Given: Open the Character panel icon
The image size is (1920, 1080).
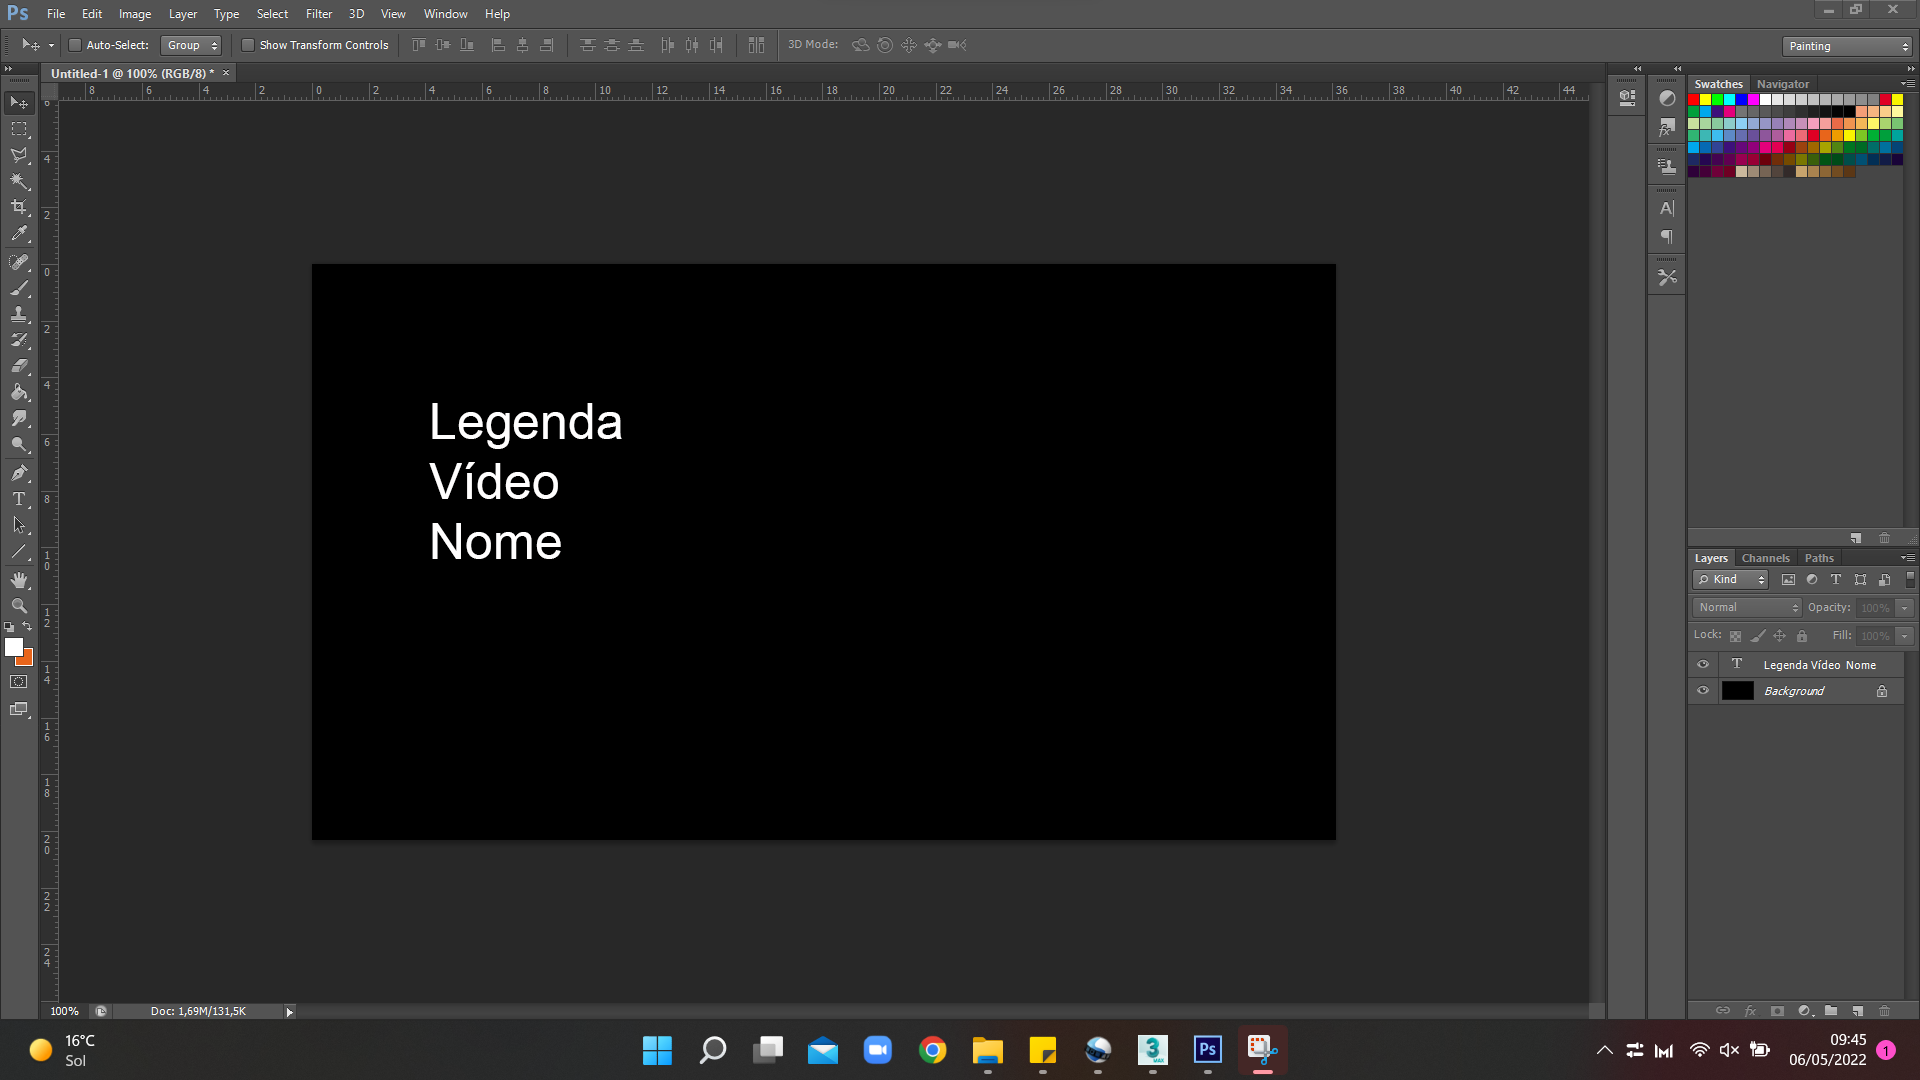Looking at the screenshot, I should click(1666, 209).
